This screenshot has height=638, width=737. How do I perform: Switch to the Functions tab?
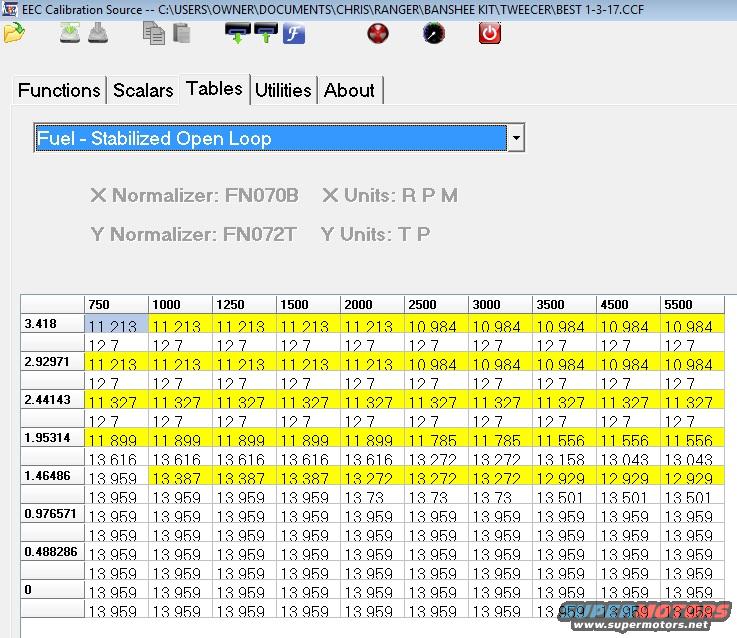tap(59, 90)
